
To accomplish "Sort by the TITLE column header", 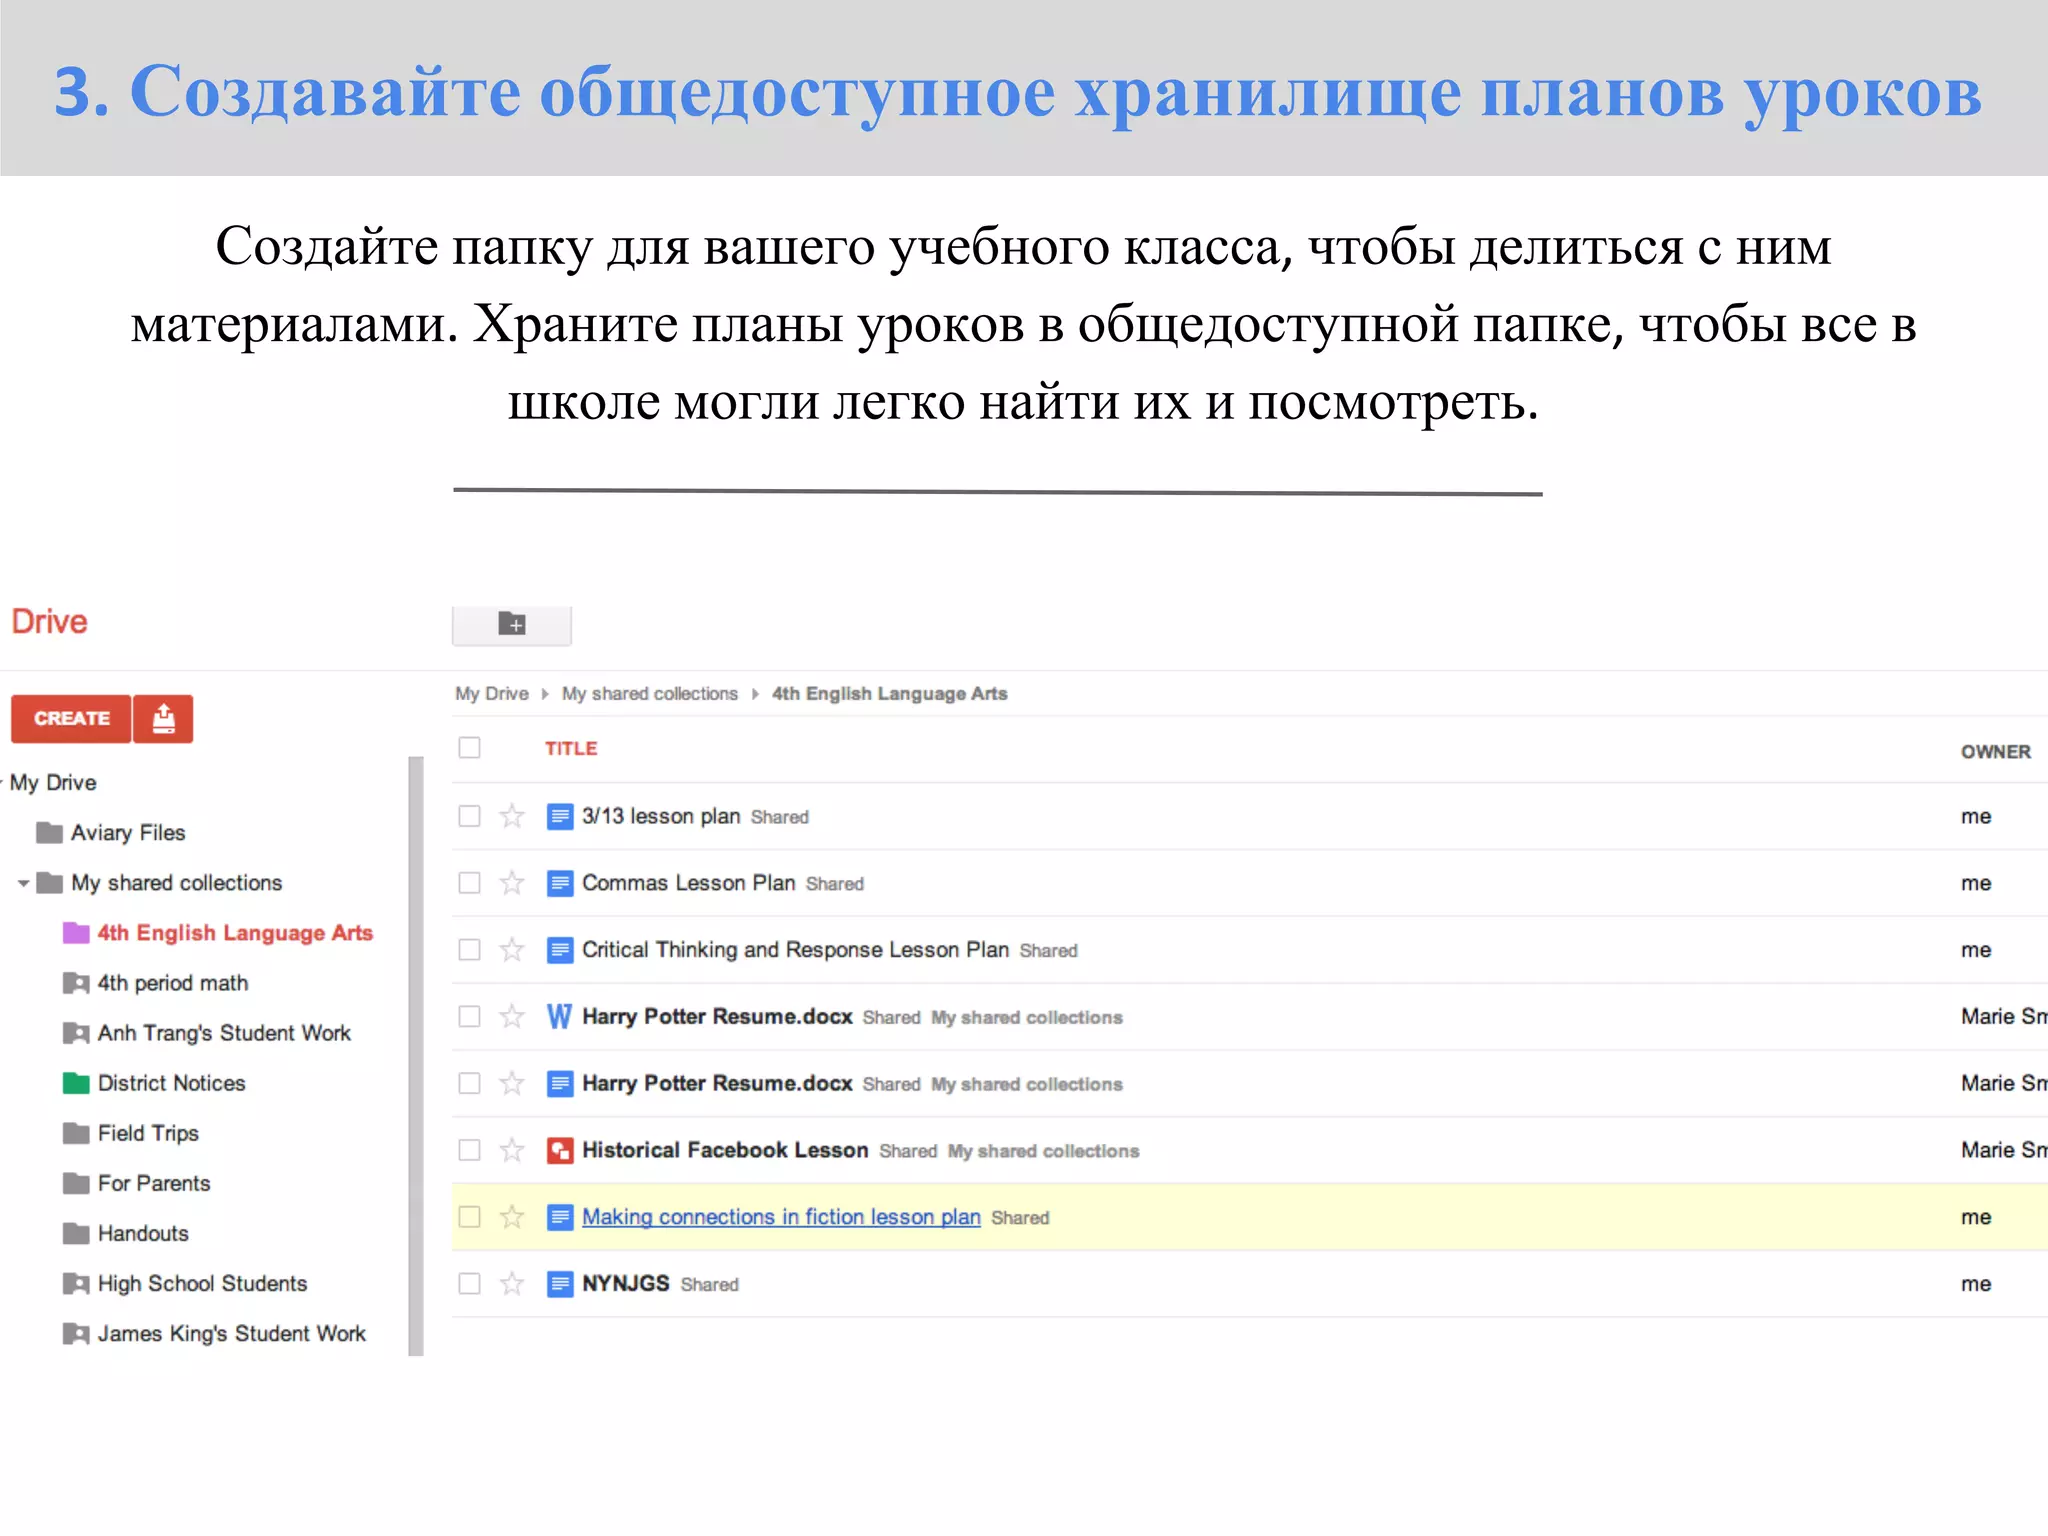I will coord(571,748).
